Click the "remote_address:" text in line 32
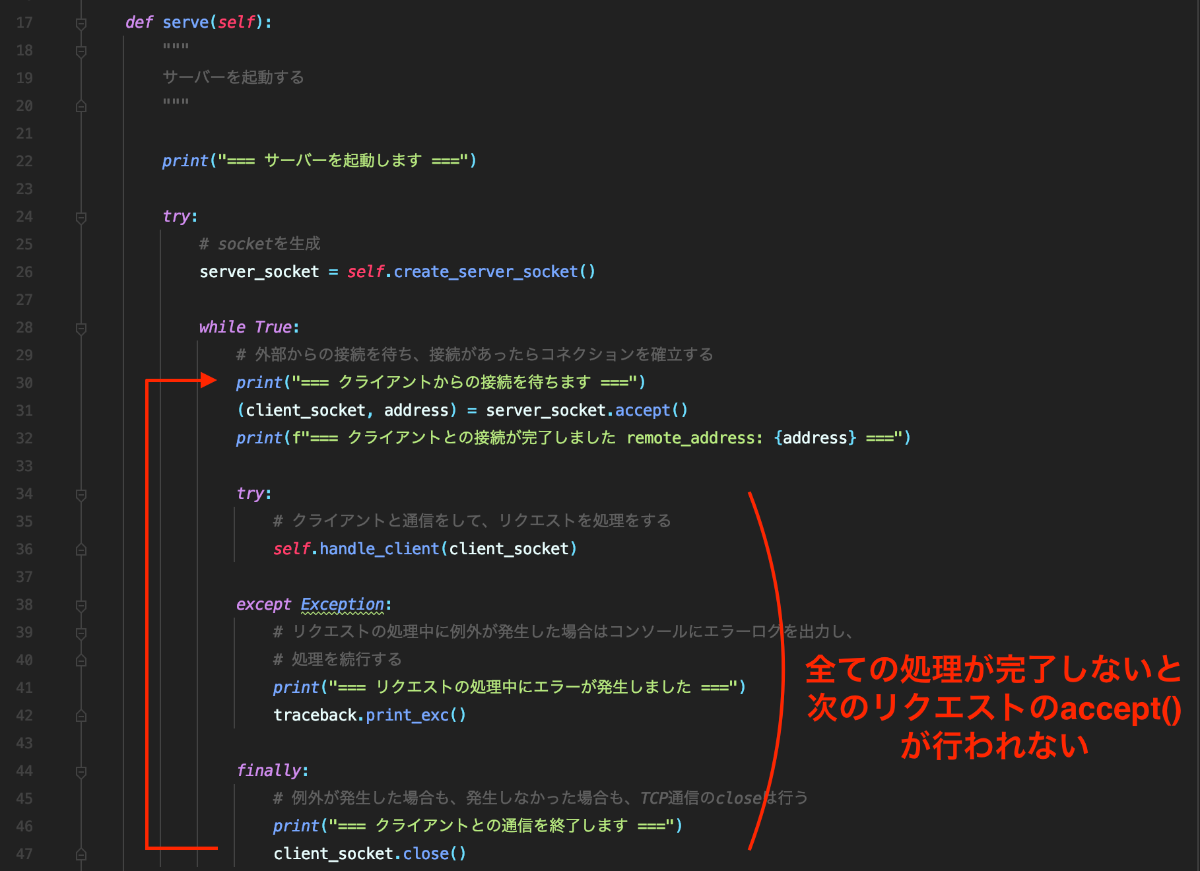 click(695, 438)
